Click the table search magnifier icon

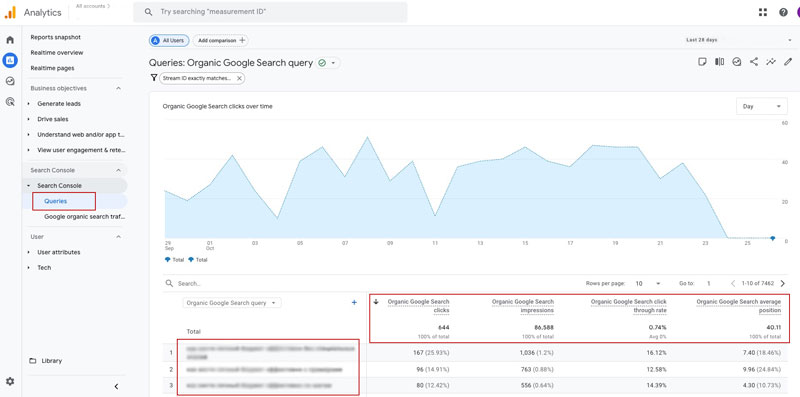(x=169, y=283)
